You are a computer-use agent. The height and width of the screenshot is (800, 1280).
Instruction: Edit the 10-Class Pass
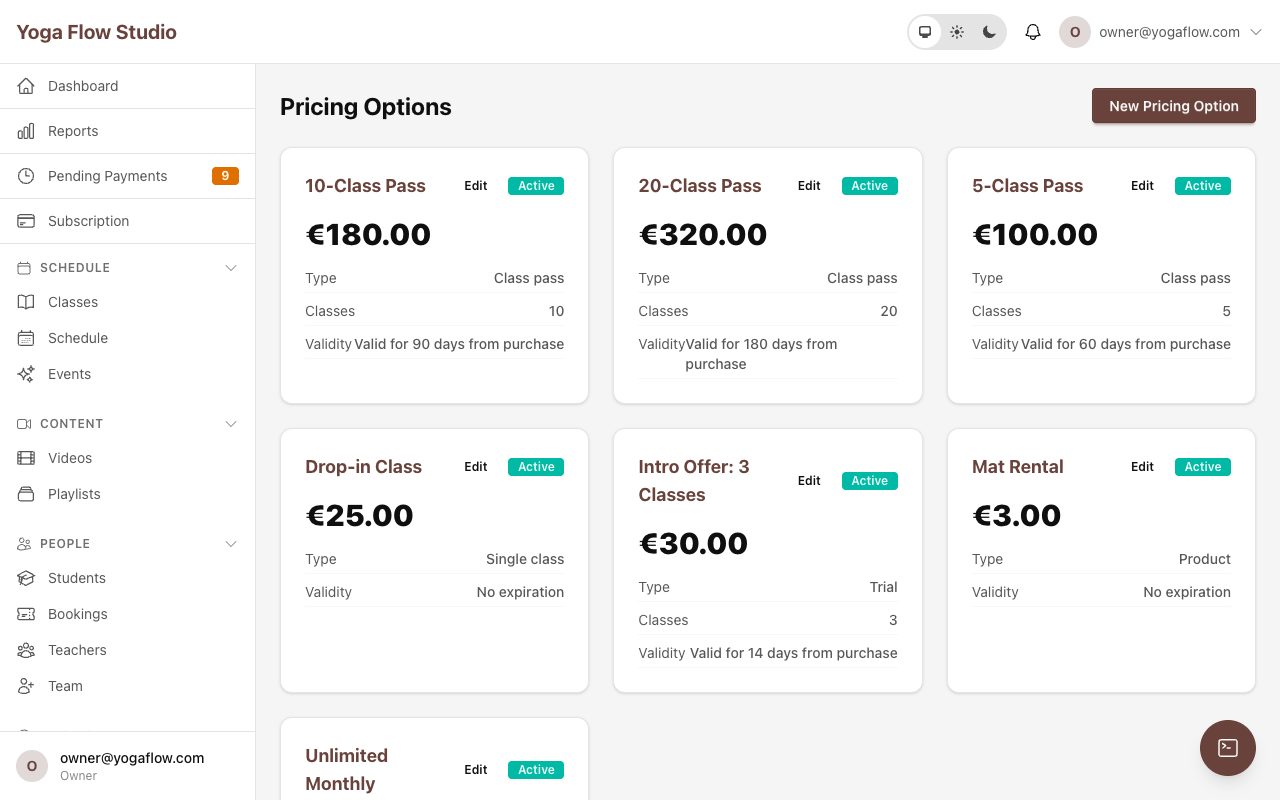click(476, 186)
